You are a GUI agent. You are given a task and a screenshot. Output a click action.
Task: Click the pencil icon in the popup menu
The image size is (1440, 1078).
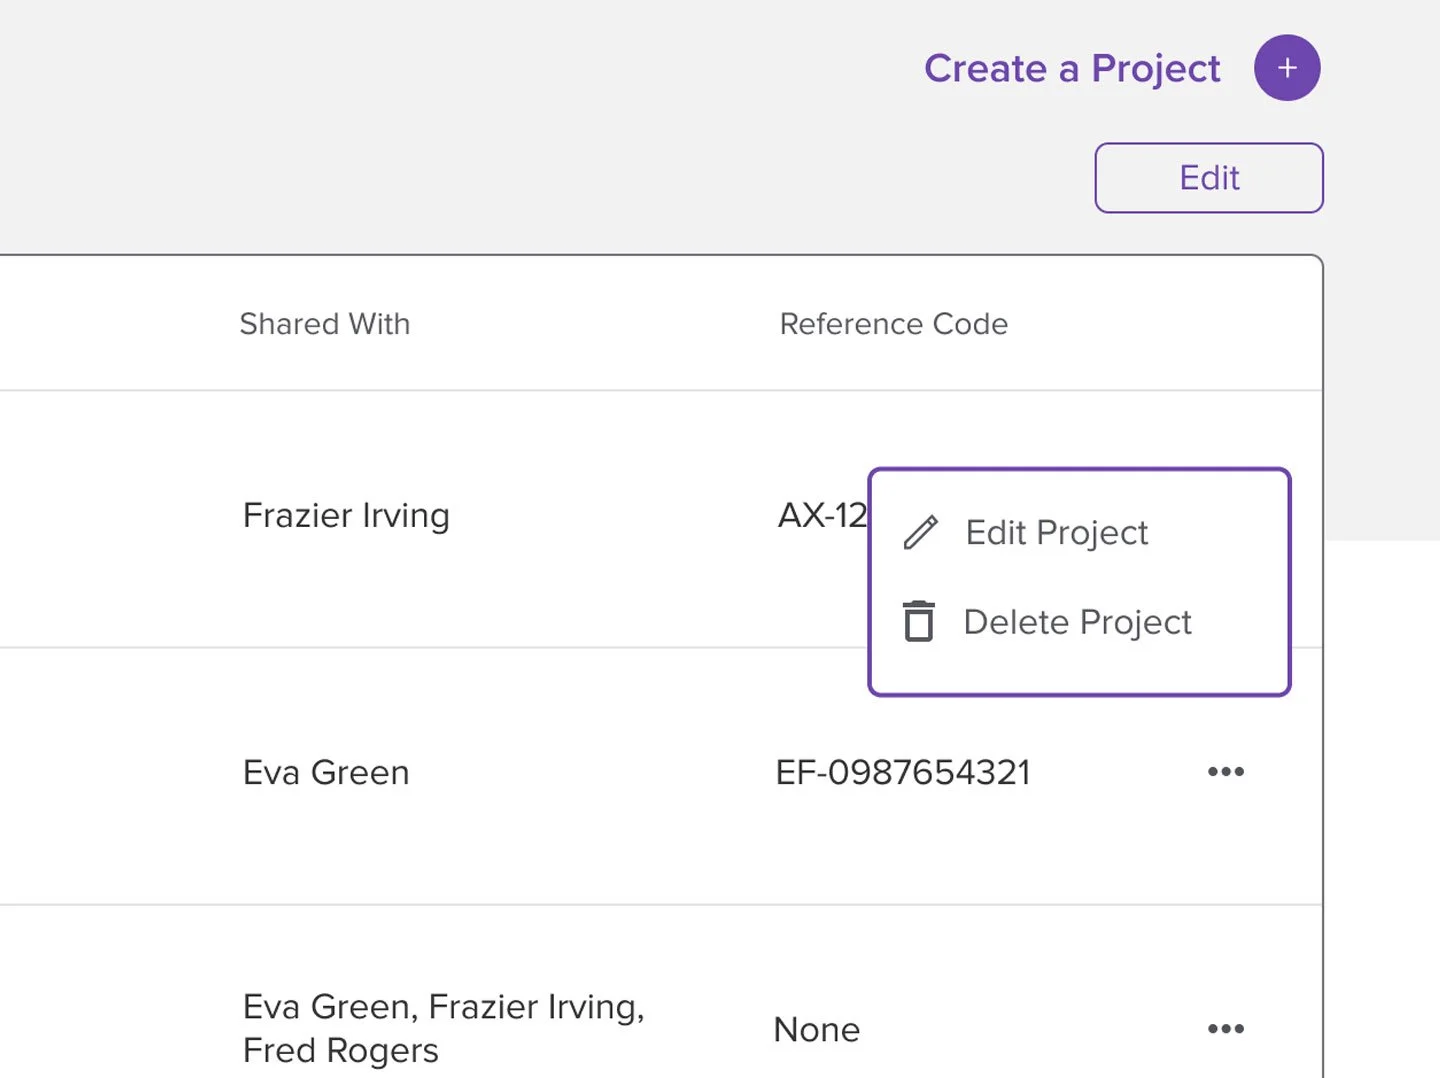coord(920,533)
